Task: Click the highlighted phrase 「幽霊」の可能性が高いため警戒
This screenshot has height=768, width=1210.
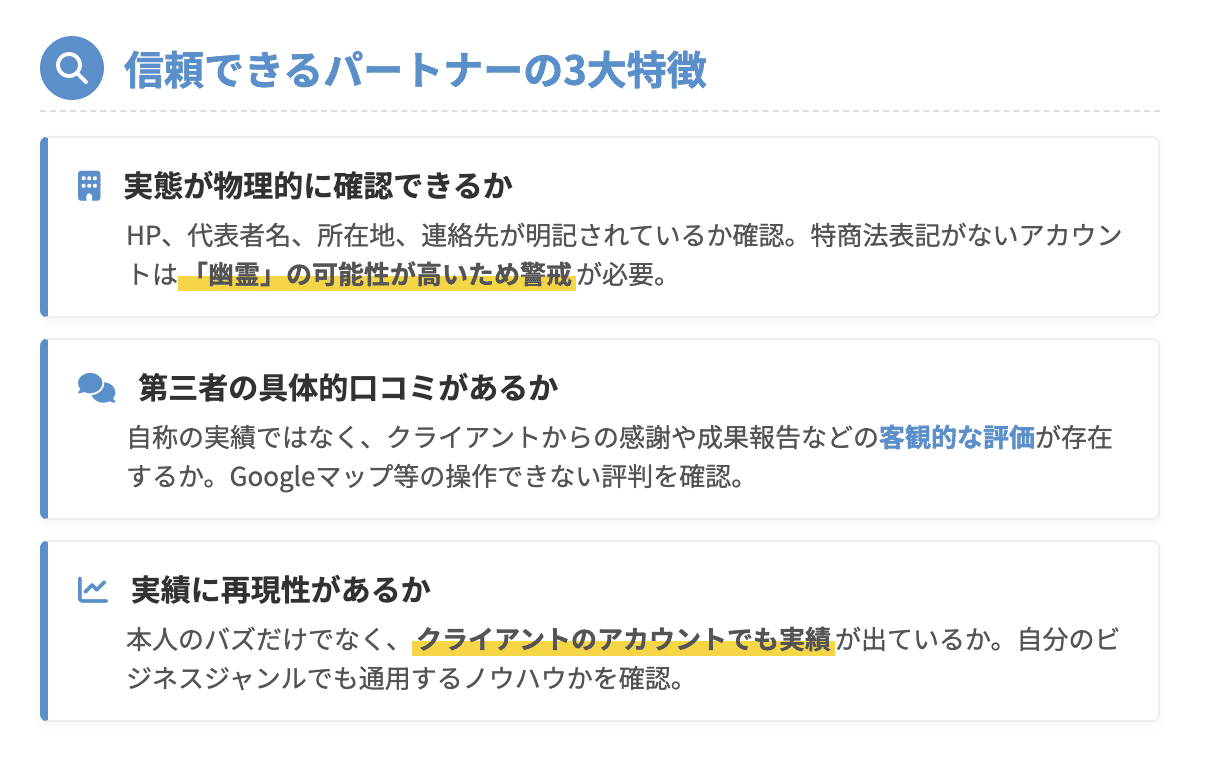Action: (376, 275)
